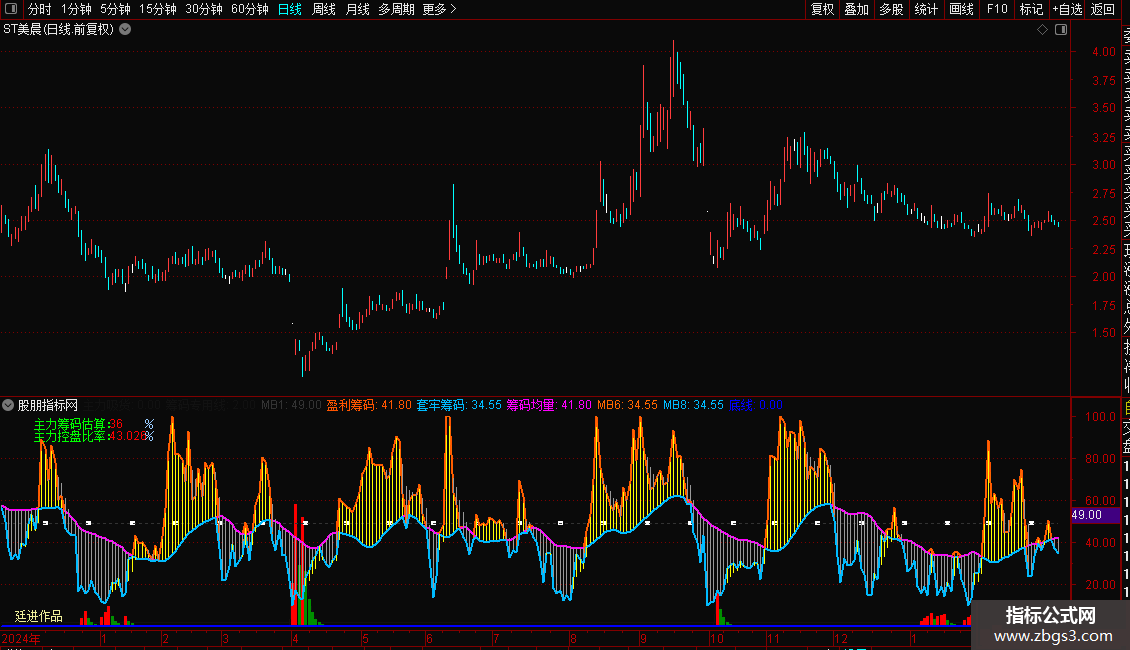The height and width of the screenshot is (650, 1130).
Task: Activate the 画线 drawing tool button
Action: point(961,9)
